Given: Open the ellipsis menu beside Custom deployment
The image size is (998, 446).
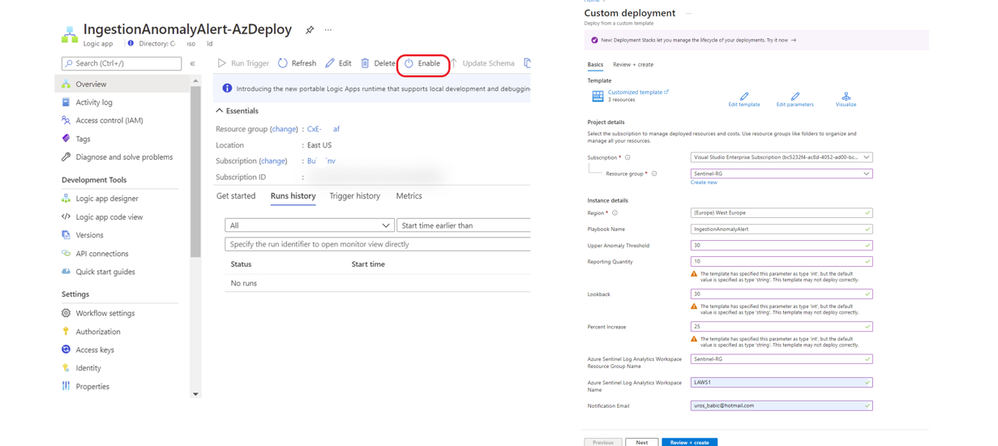Looking at the screenshot, I should 689,13.
